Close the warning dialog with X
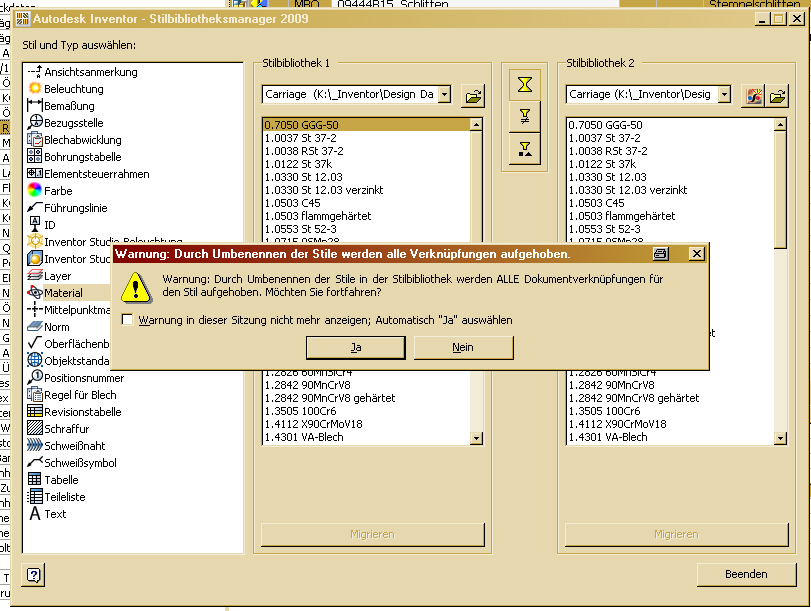The height and width of the screenshot is (611, 811). point(697,254)
